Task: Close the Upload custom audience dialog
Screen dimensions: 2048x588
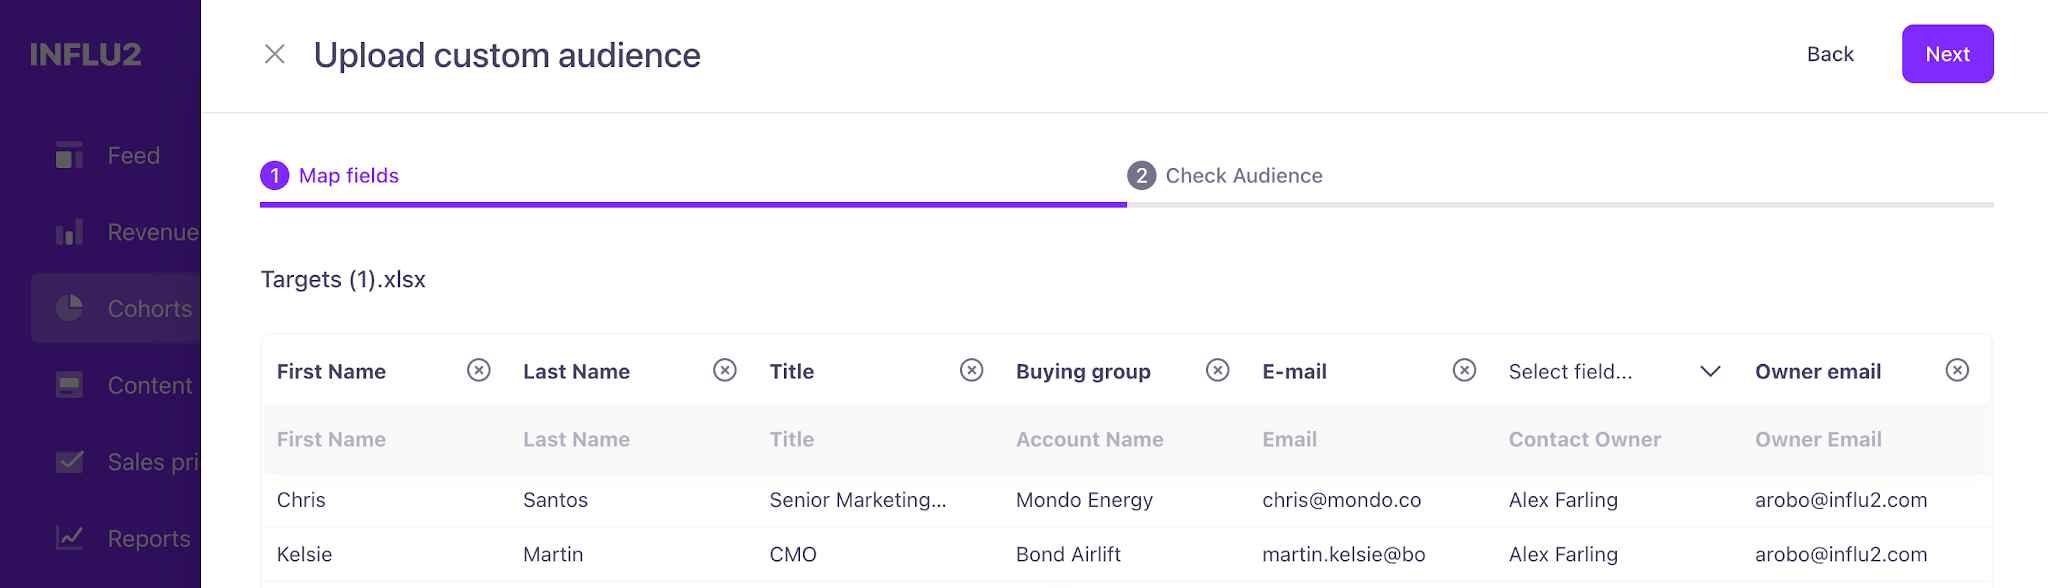Action: coord(275,54)
